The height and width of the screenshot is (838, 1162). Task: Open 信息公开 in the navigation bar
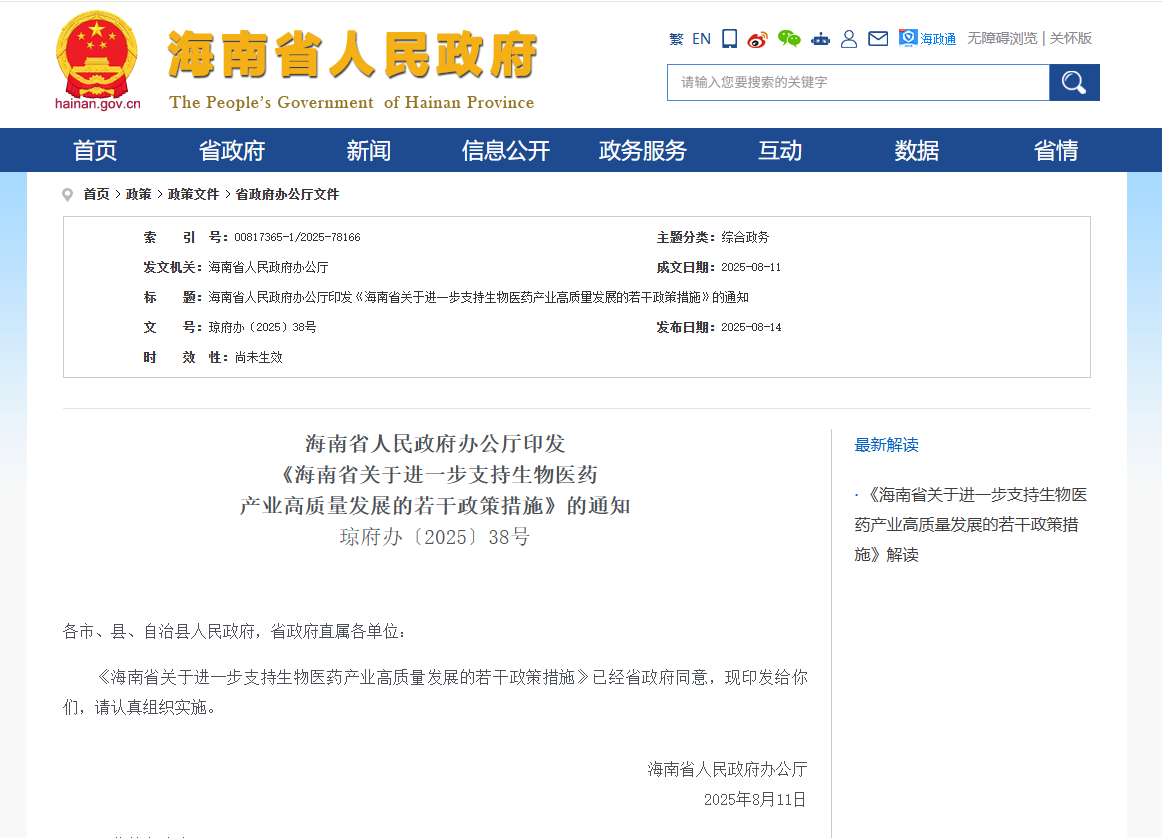(506, 150)
